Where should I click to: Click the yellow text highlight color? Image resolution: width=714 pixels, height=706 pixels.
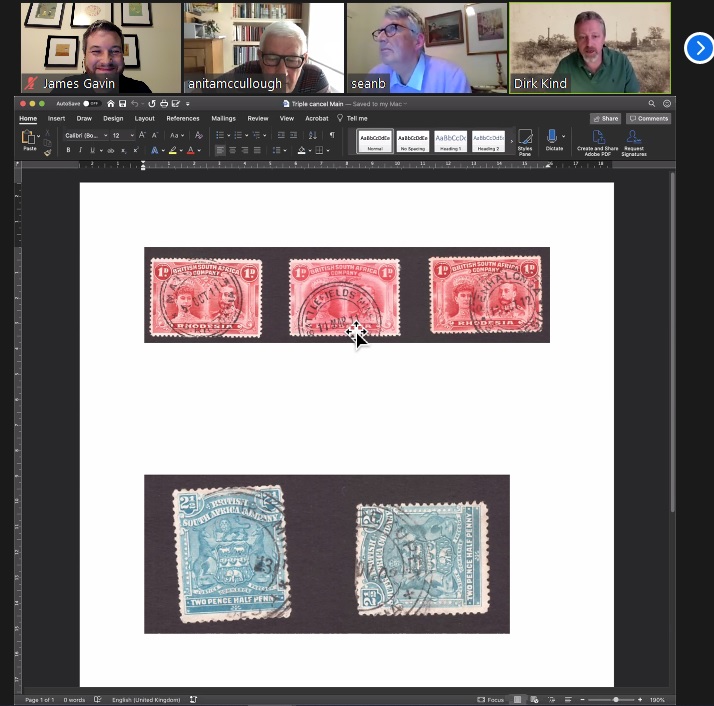click(173, 150)
